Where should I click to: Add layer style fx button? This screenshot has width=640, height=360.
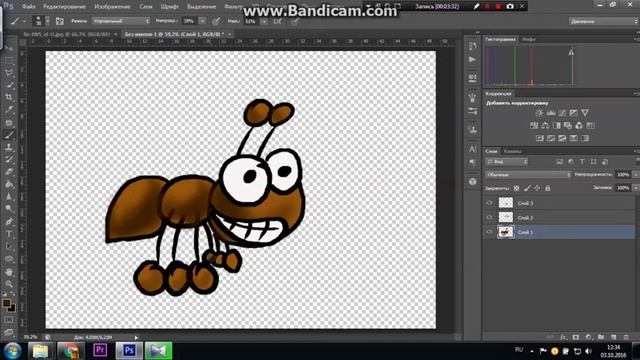point(564,337)
